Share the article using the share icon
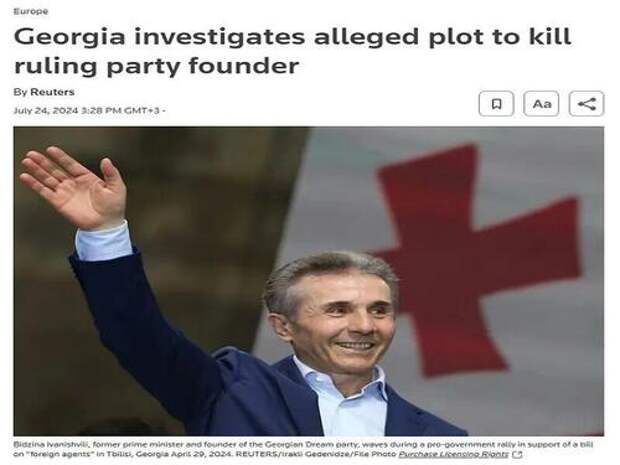The image size is (620, 465). [x=586, y=104]
